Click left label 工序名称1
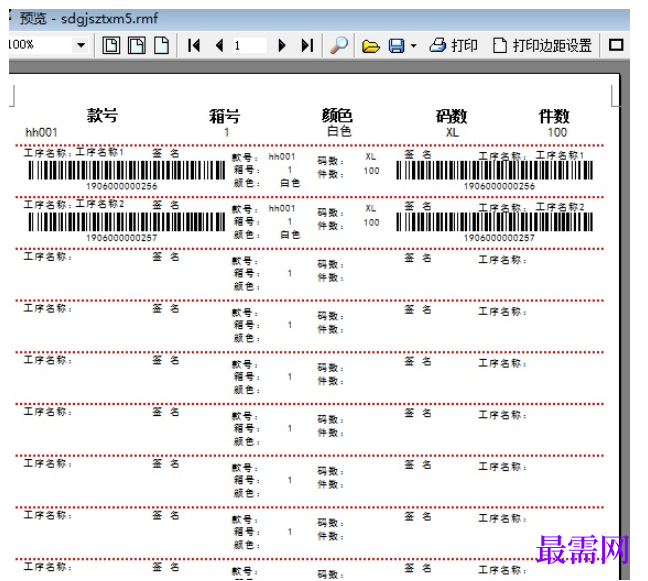 [x=100, y=152]
